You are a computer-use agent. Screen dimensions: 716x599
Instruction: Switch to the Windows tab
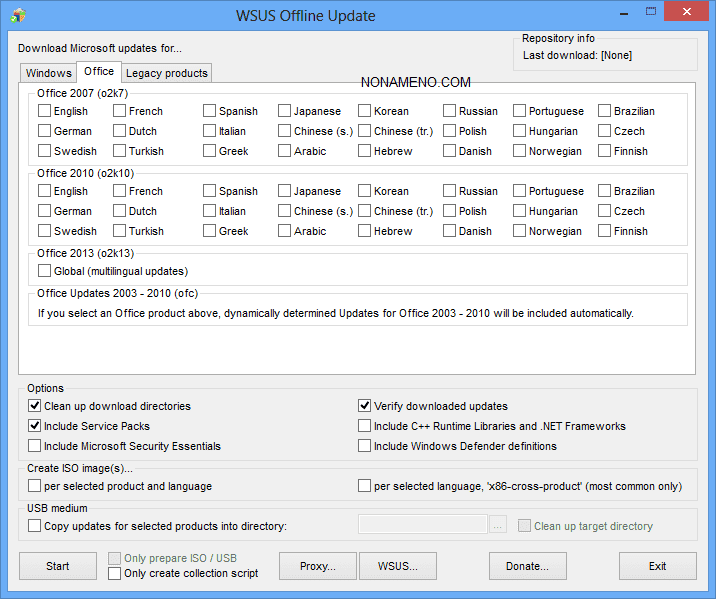(x=48, y=73)
